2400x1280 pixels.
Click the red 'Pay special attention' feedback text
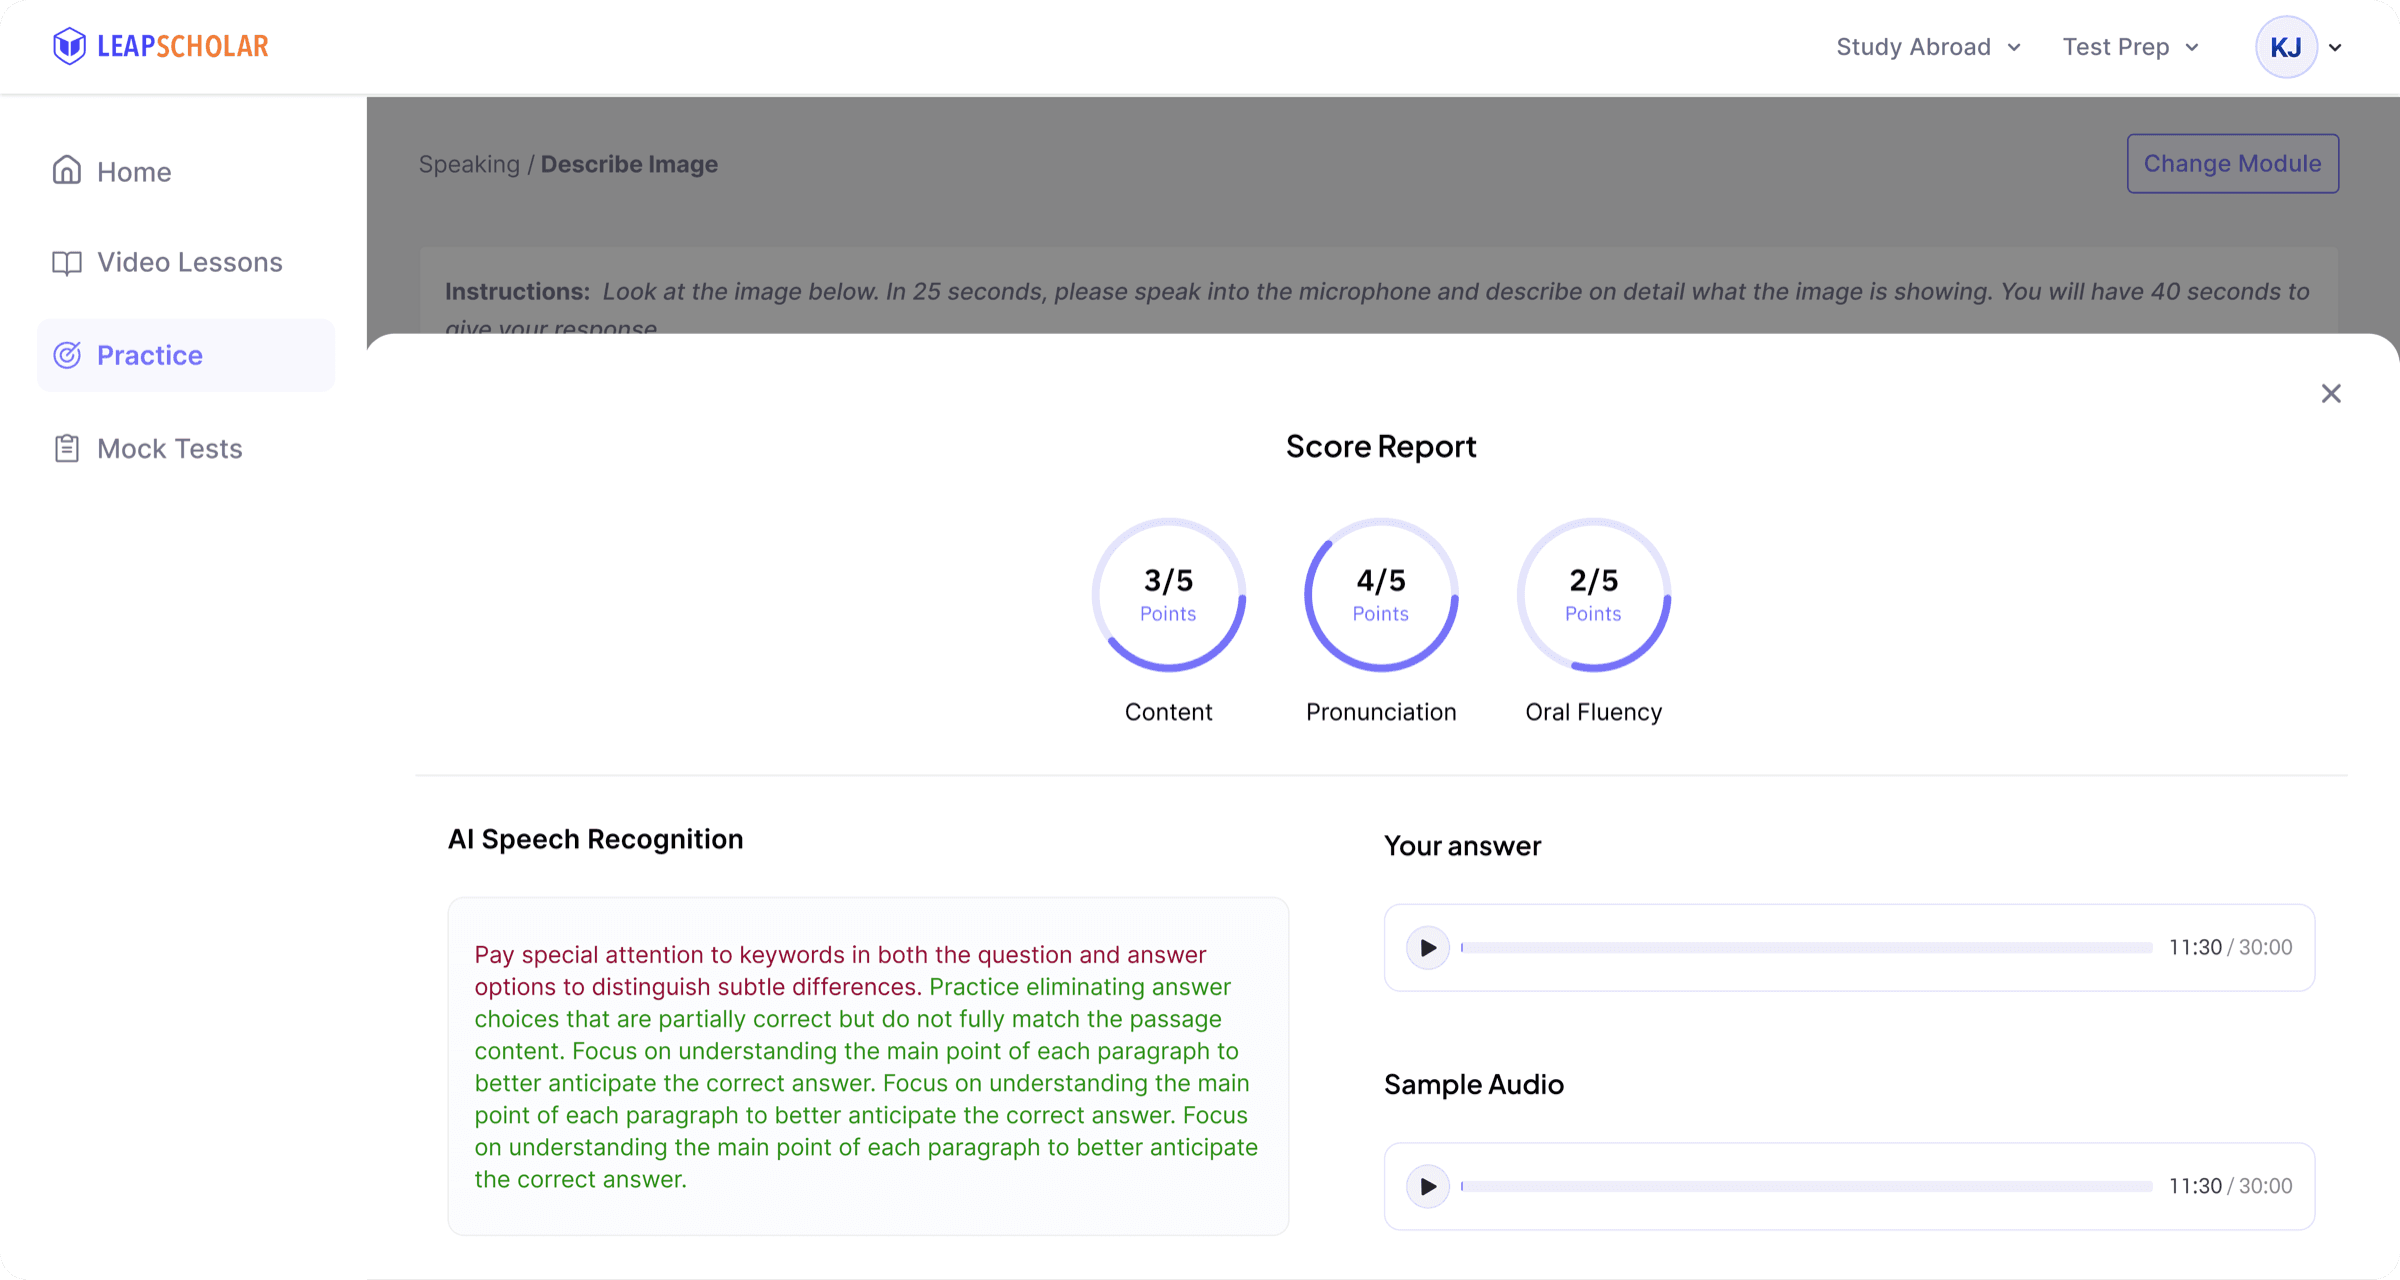click(840, 970)
